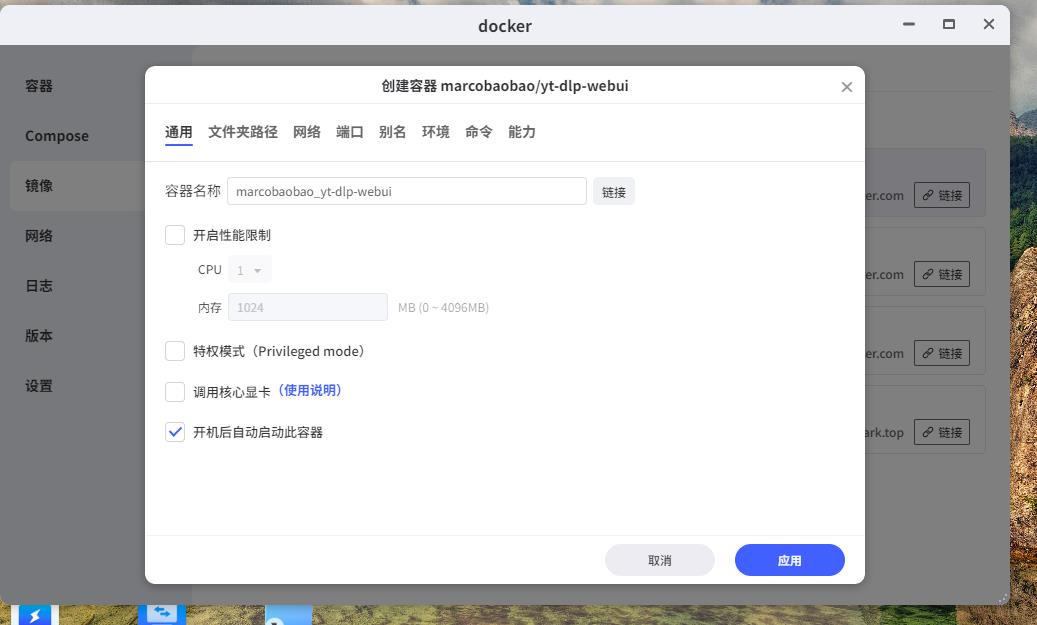Open 设置 in docker sidebar
Viewport: 1037px width, 625px height.
[39, 386]
